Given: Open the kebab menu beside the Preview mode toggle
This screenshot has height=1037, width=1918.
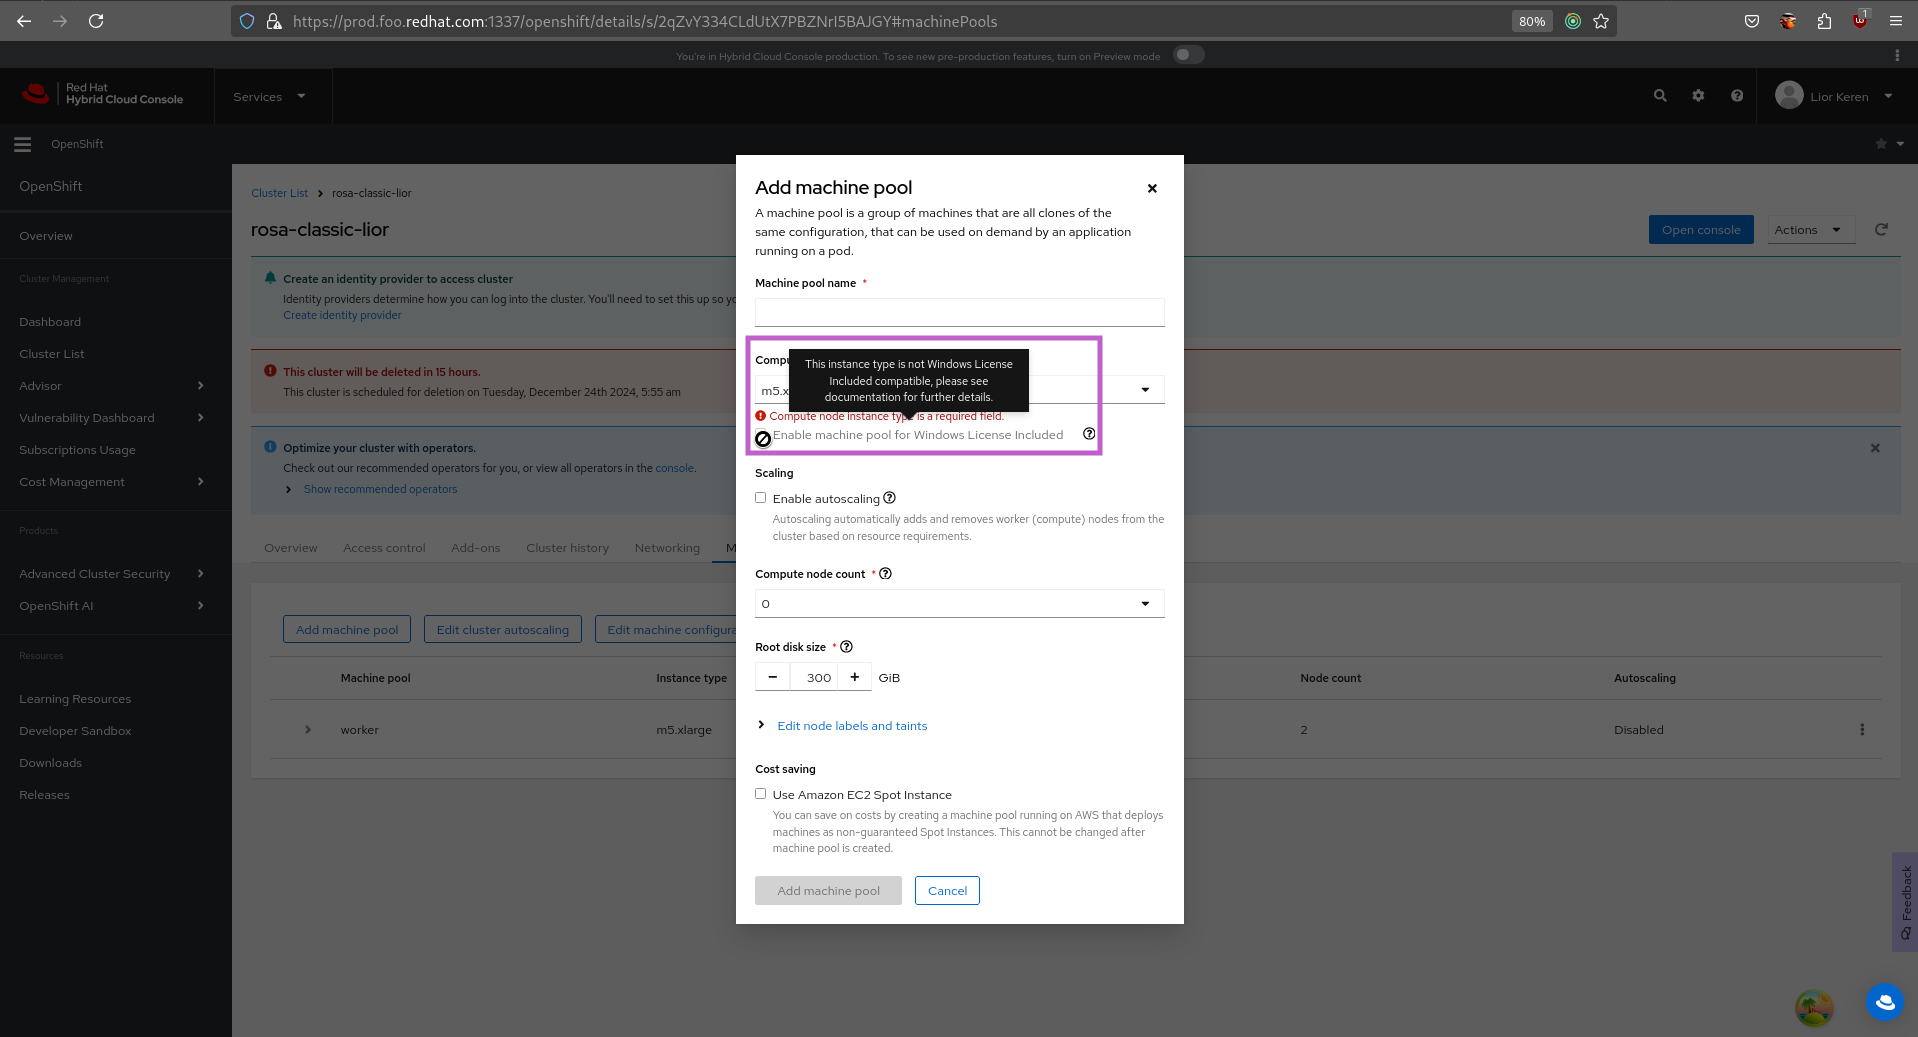Looking at the screenshot, I should (1897, 56).
